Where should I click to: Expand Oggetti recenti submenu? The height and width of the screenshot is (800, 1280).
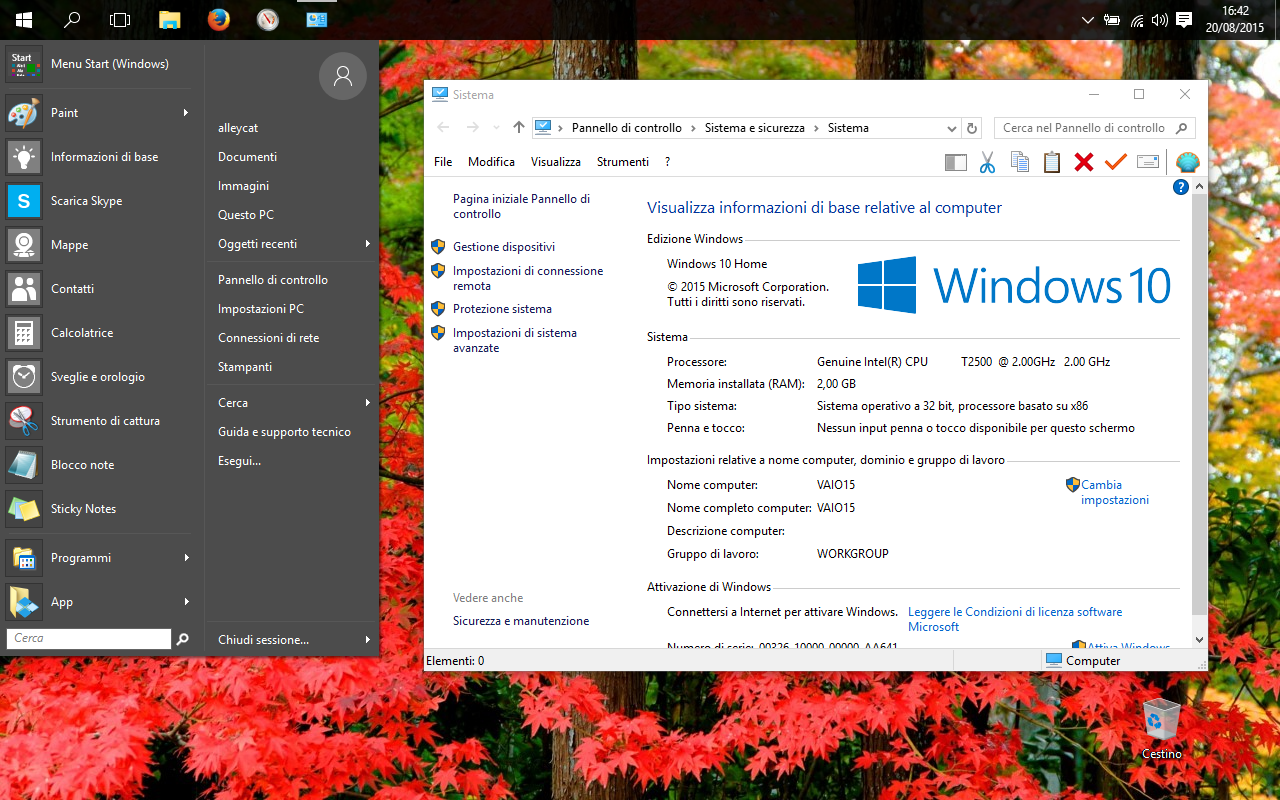click(368, 244)
